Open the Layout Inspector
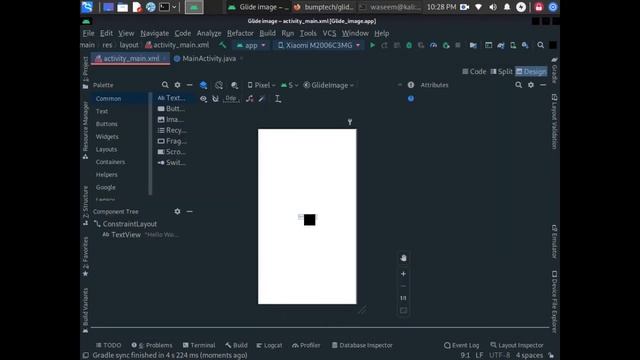This screenshot has height=360, width=640. [x=517, y=345]
